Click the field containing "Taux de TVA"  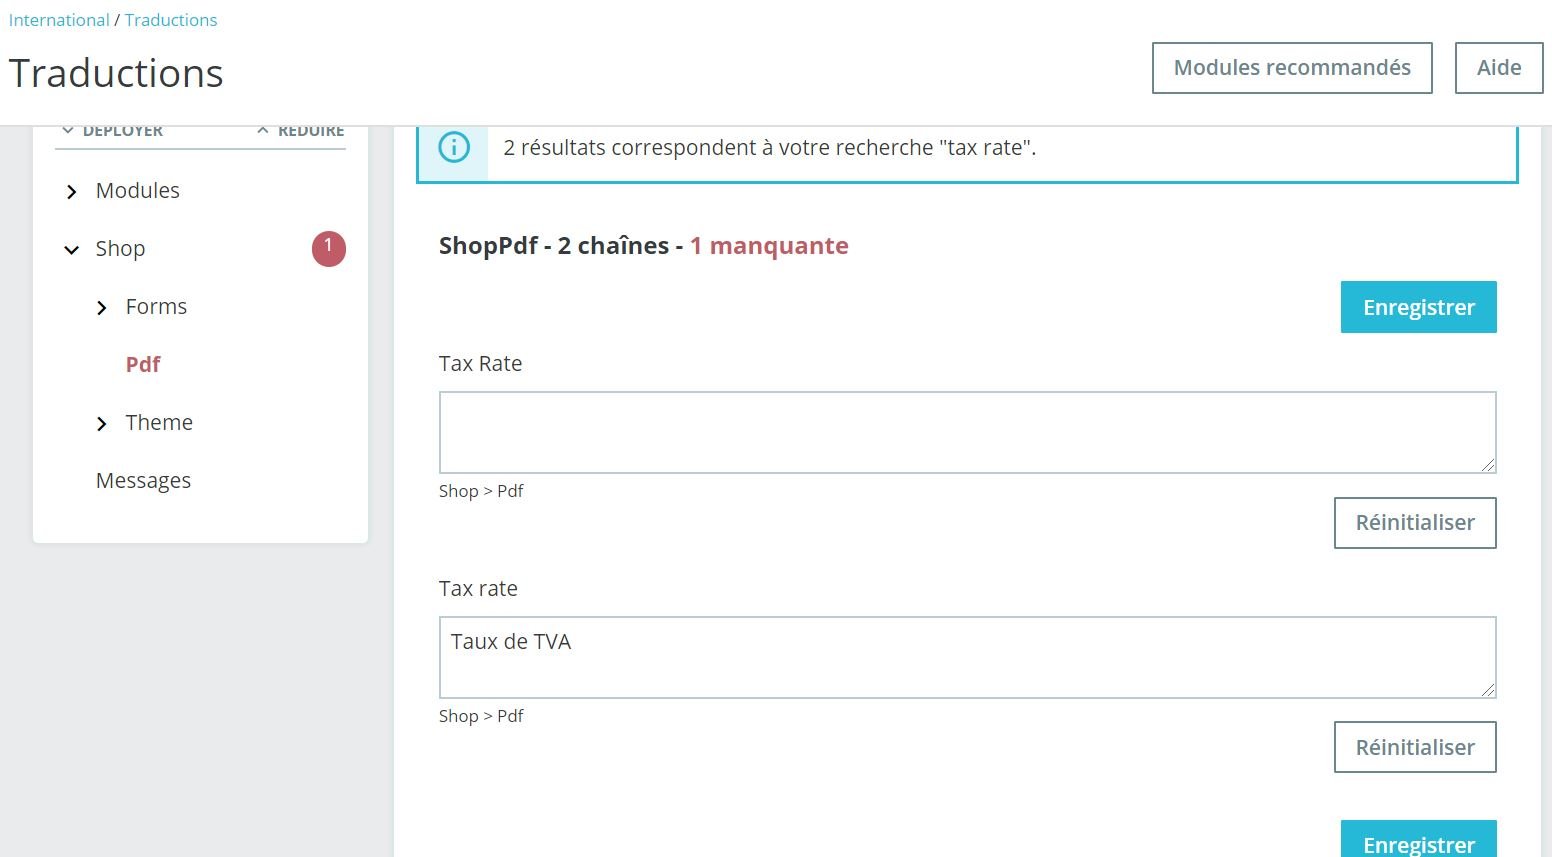(x=966, y=657)
